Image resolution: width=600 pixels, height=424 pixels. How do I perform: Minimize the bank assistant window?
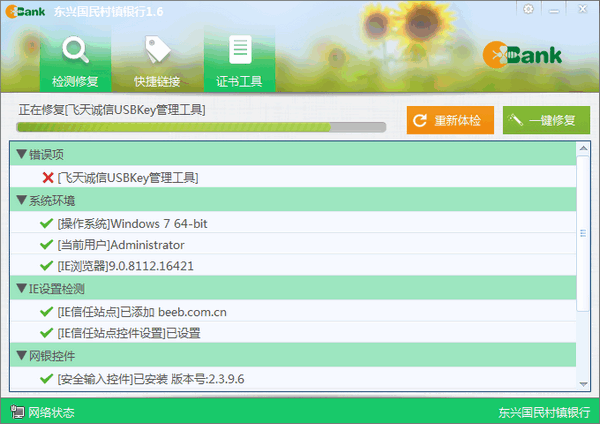[554, 10]
